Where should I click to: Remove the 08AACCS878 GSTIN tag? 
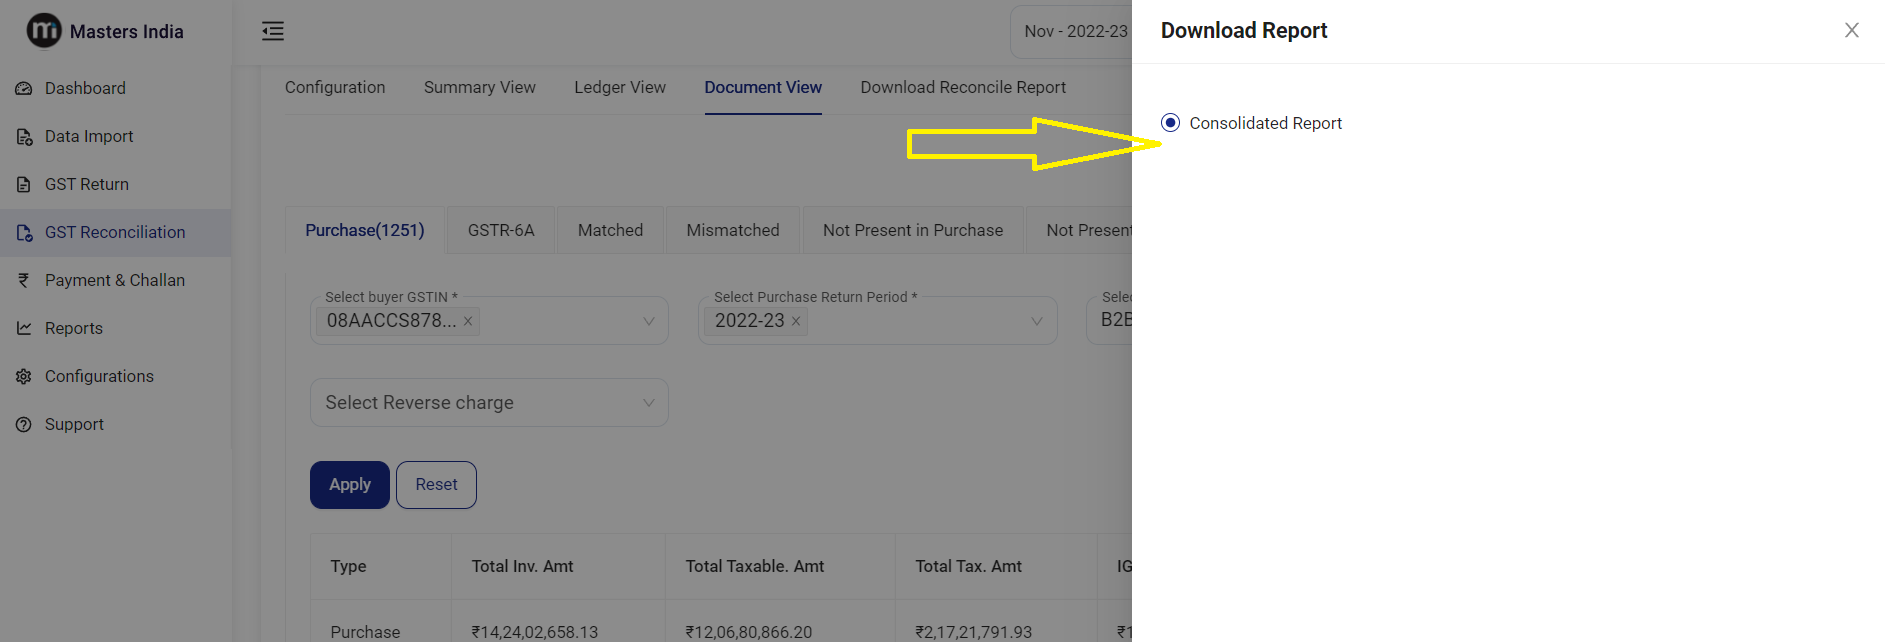pyautogui.click(x=468, y=321)
